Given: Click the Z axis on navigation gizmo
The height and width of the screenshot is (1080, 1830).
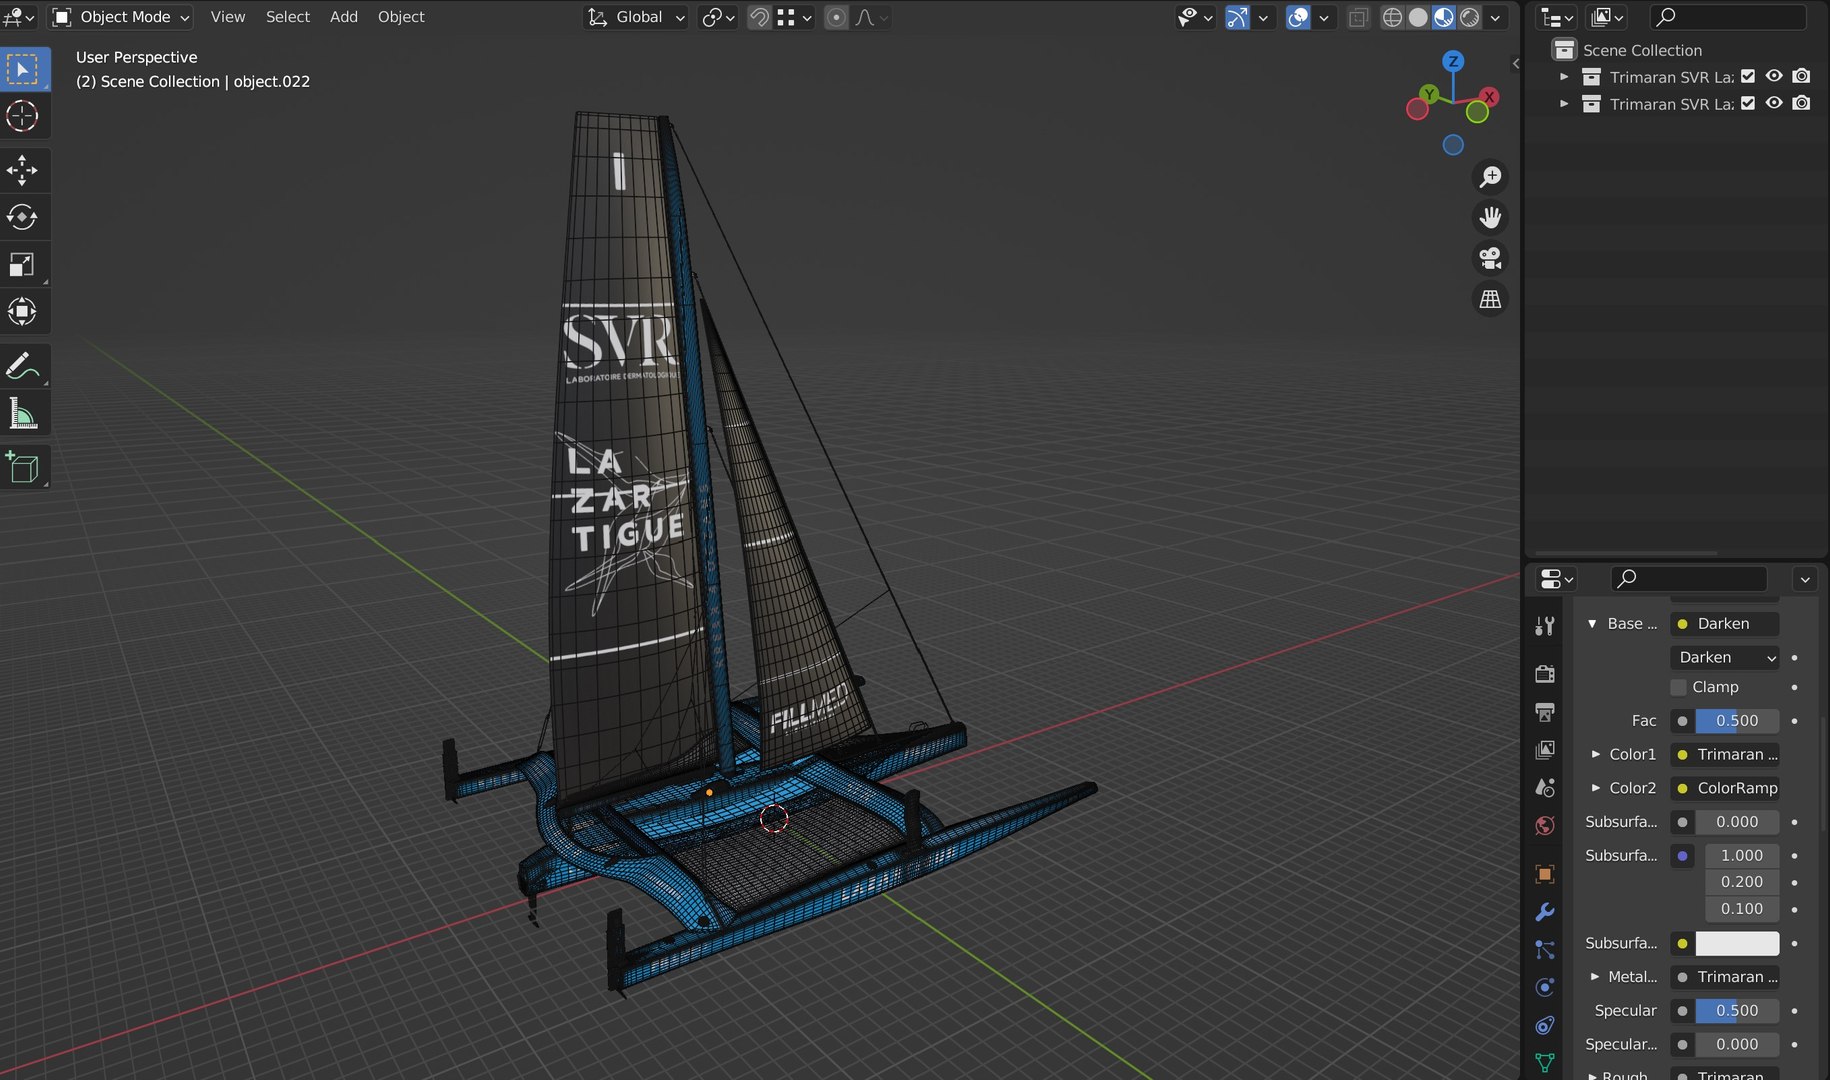Looking at the screenshot, I should click(1453, 61).
